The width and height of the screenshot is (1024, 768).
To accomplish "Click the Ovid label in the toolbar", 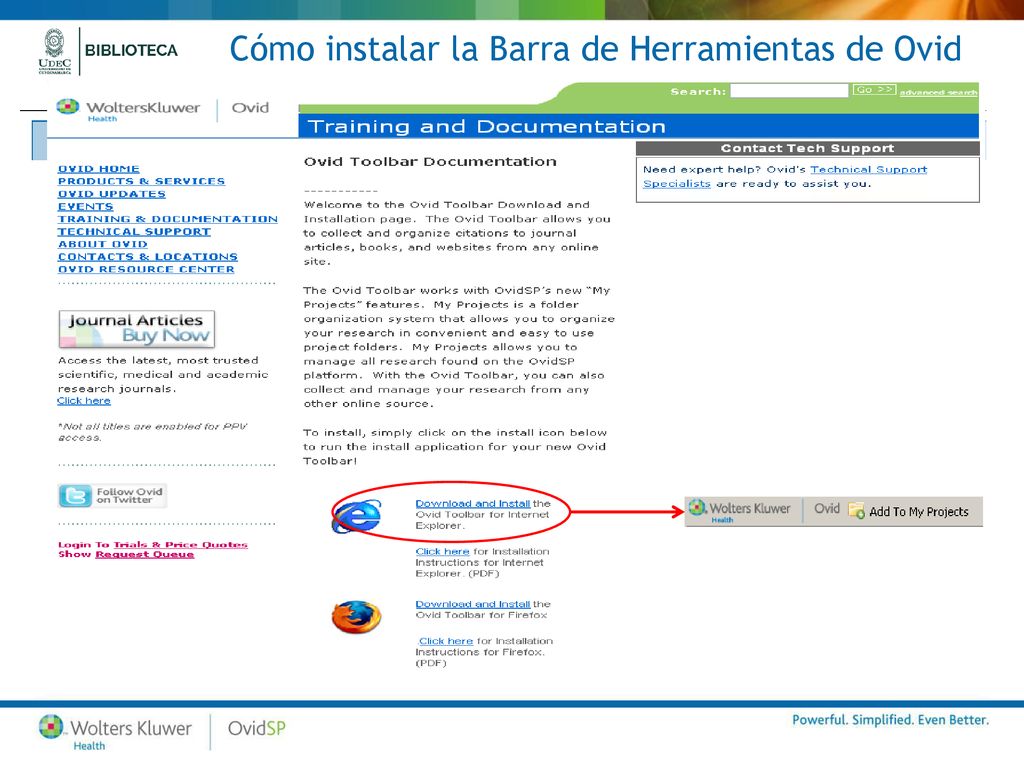I will pos(827,509).
